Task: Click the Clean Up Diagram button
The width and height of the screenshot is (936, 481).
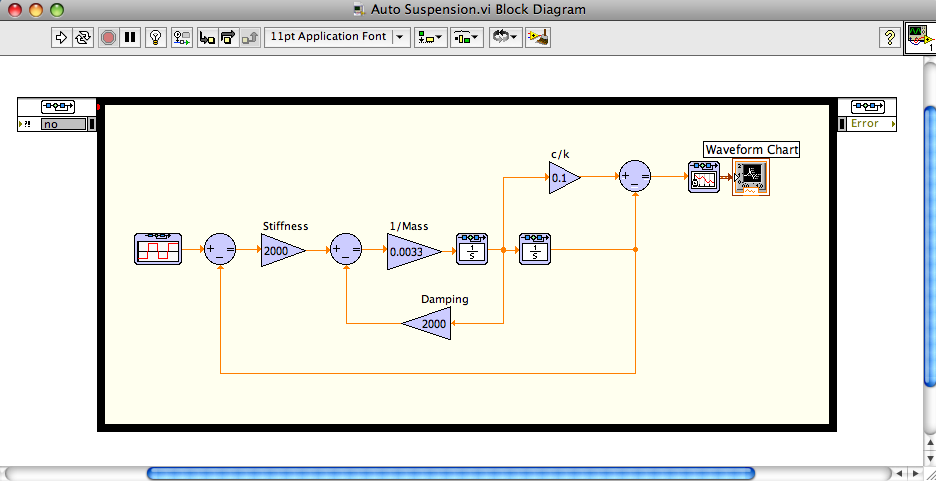Action: 539,38
